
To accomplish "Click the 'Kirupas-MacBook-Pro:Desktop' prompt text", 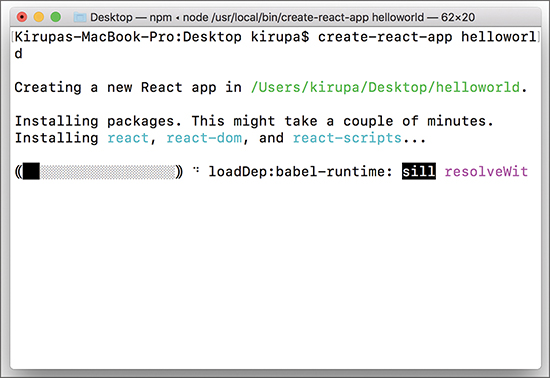I will [128, 37].
